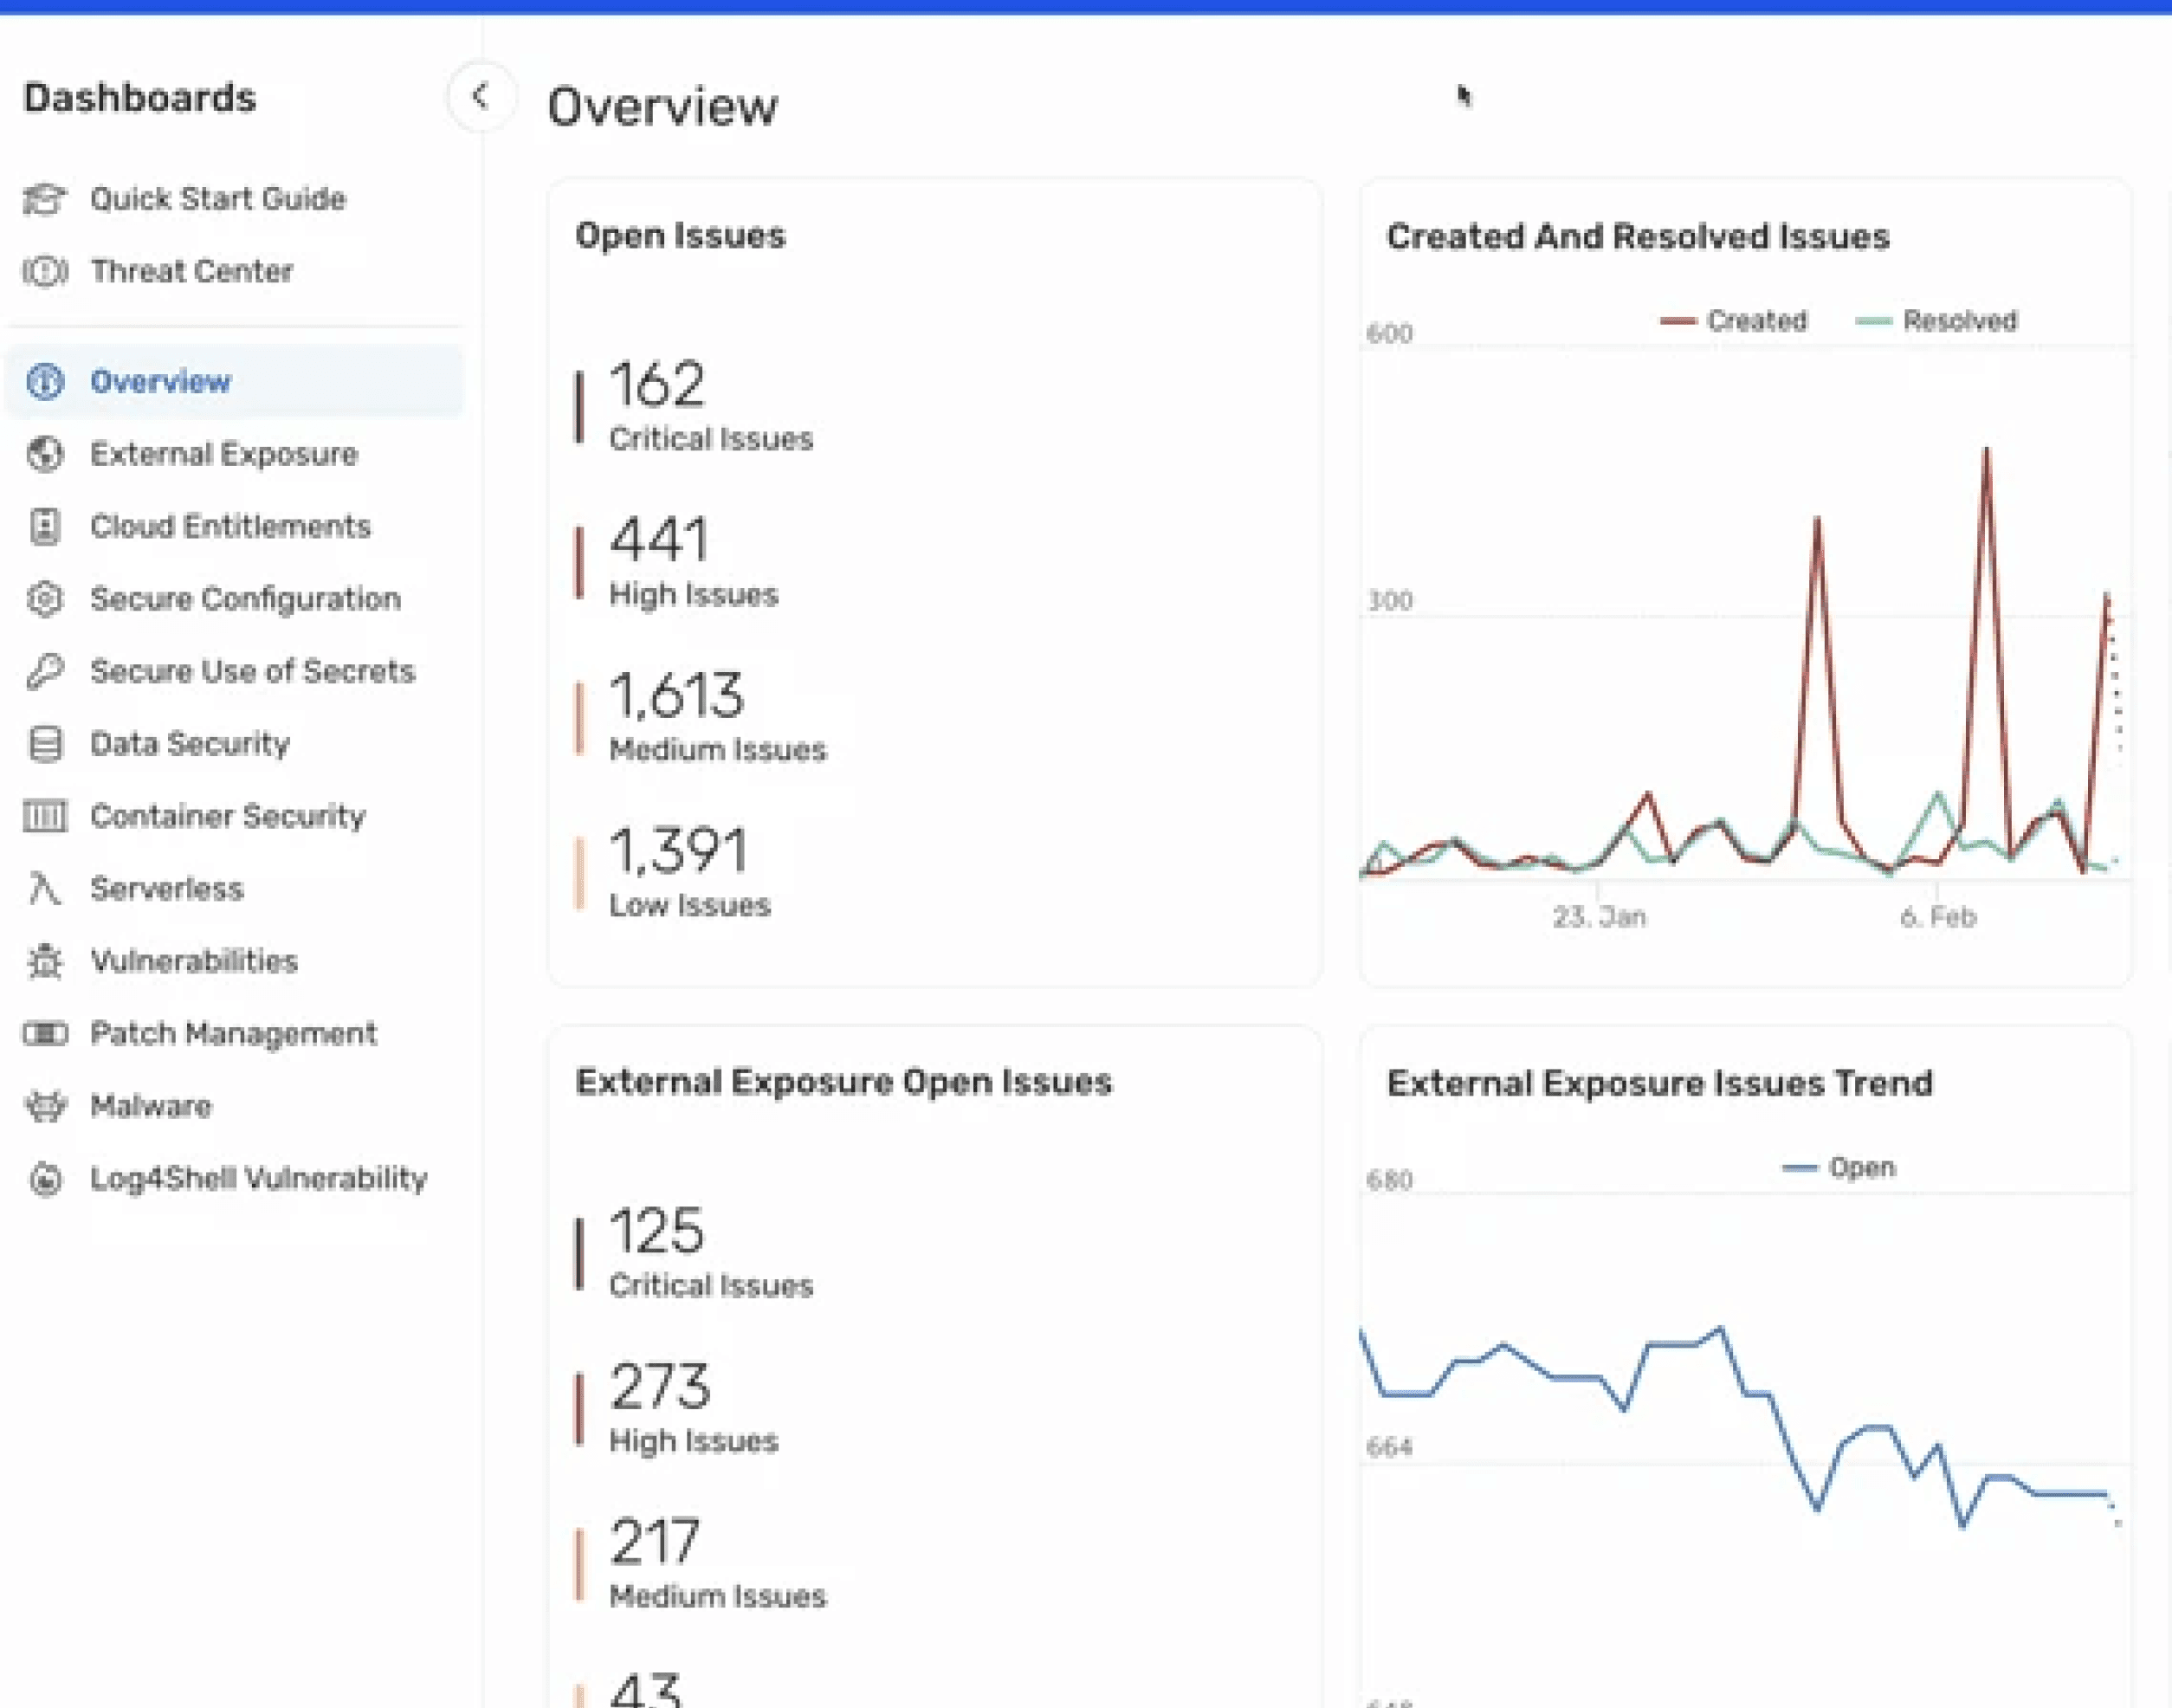Open Vulnerabilities dashboard
This screenshot has width=2172, height=1708.
194,961
